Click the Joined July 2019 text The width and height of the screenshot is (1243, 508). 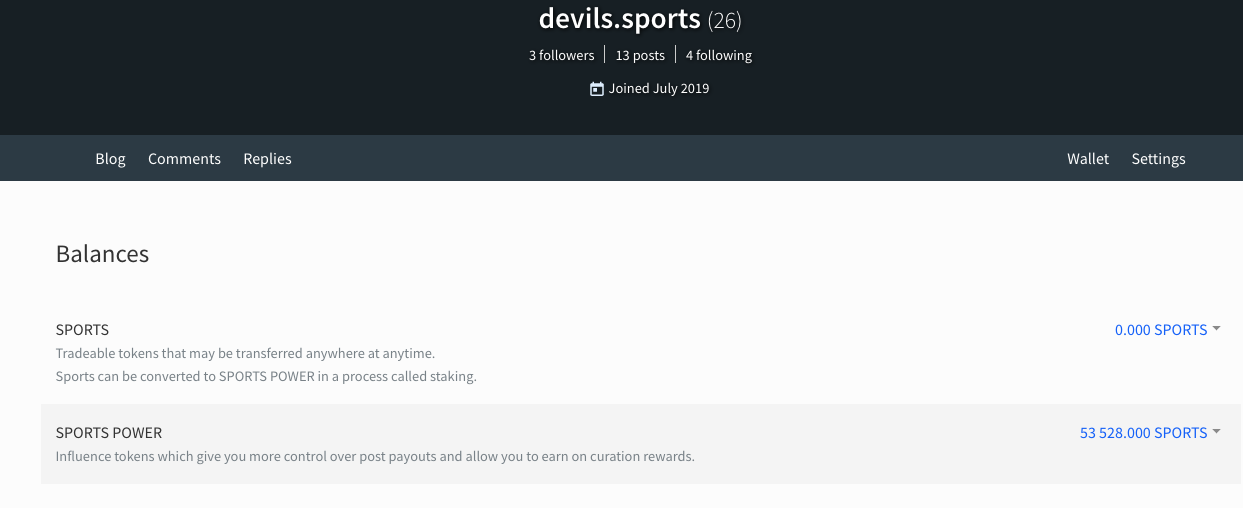(659, 88)
